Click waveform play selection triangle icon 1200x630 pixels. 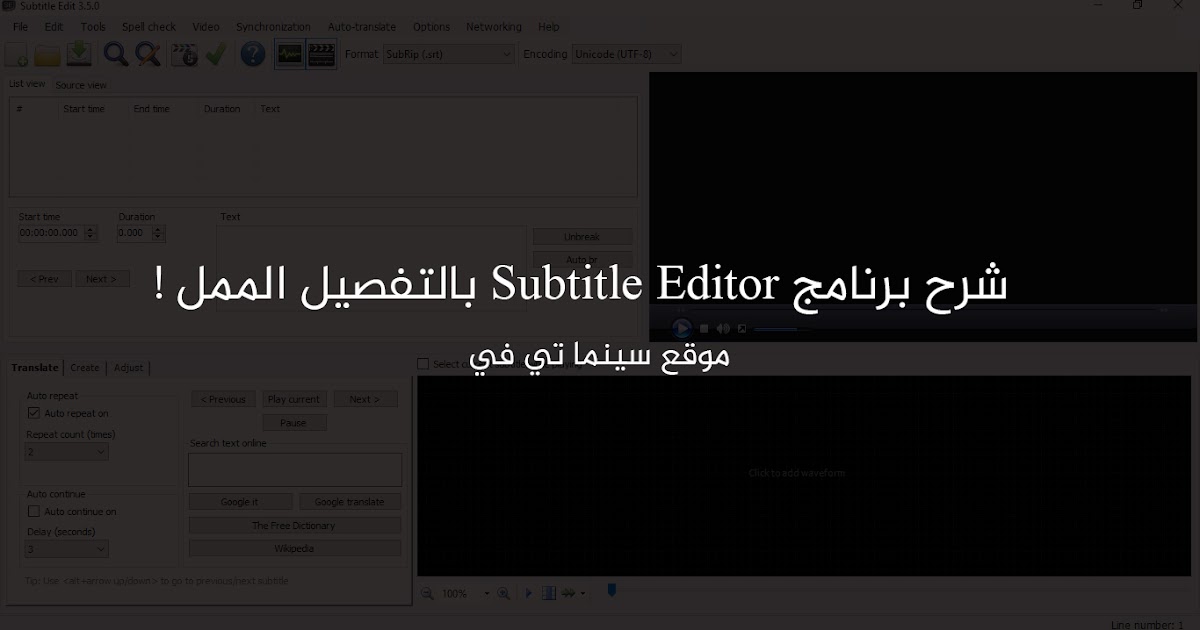(529, 593)
